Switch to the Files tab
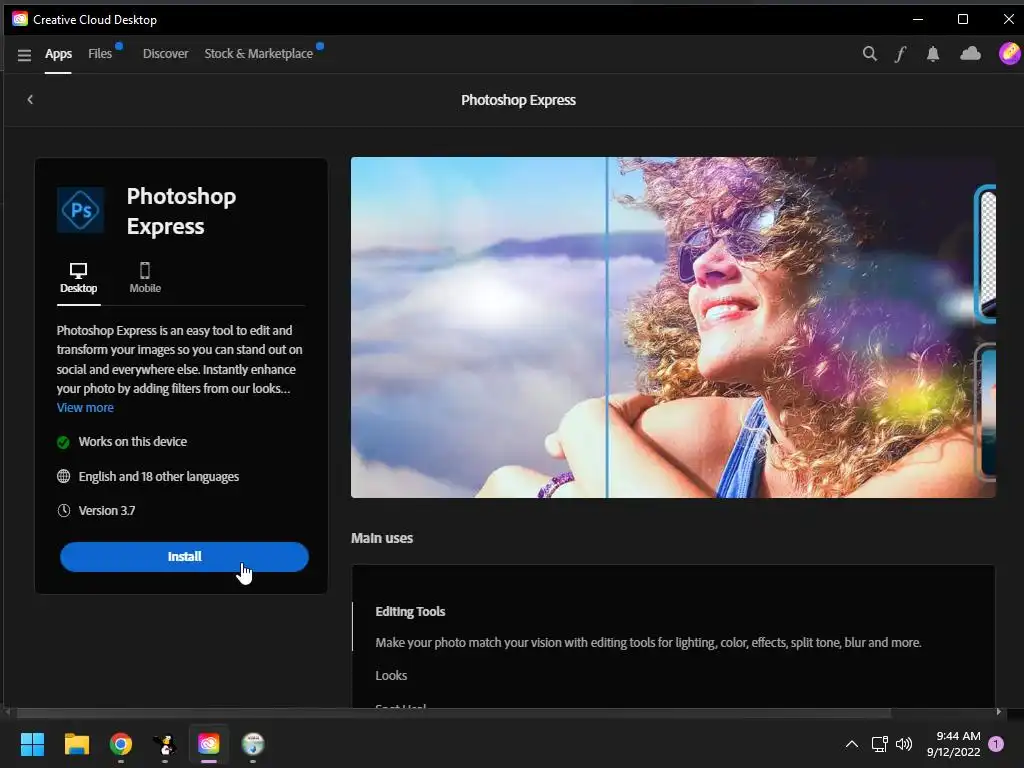Viewport: 1024px width, 768px height. coord(100,54)
